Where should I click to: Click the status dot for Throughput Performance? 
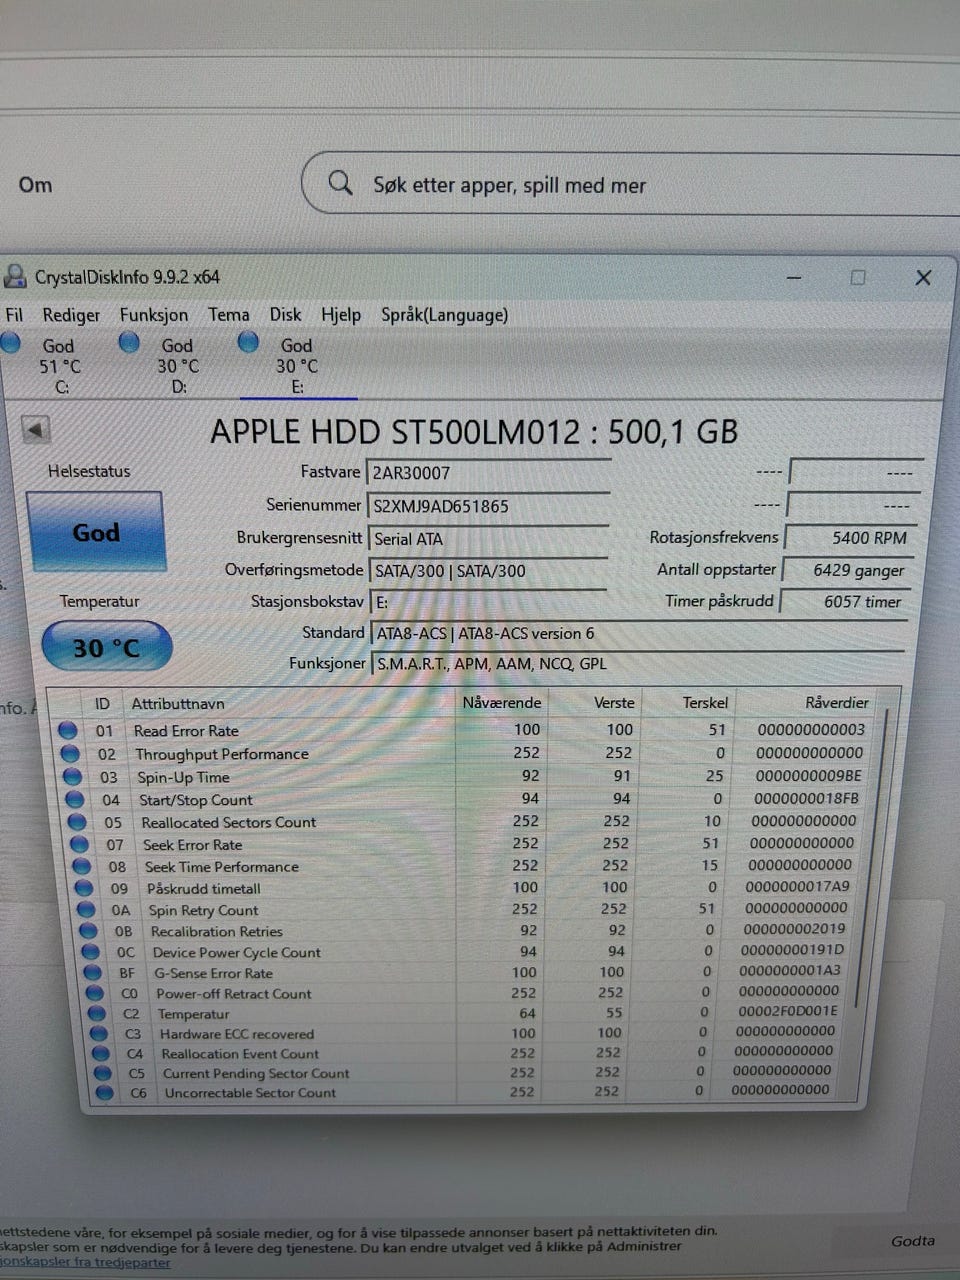pyautogui.click(x=69, y=754)
